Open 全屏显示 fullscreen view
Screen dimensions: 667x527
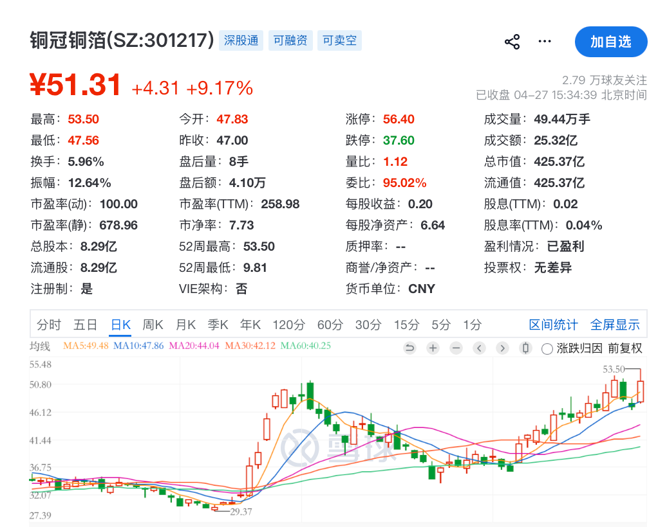tap(614, 324)
